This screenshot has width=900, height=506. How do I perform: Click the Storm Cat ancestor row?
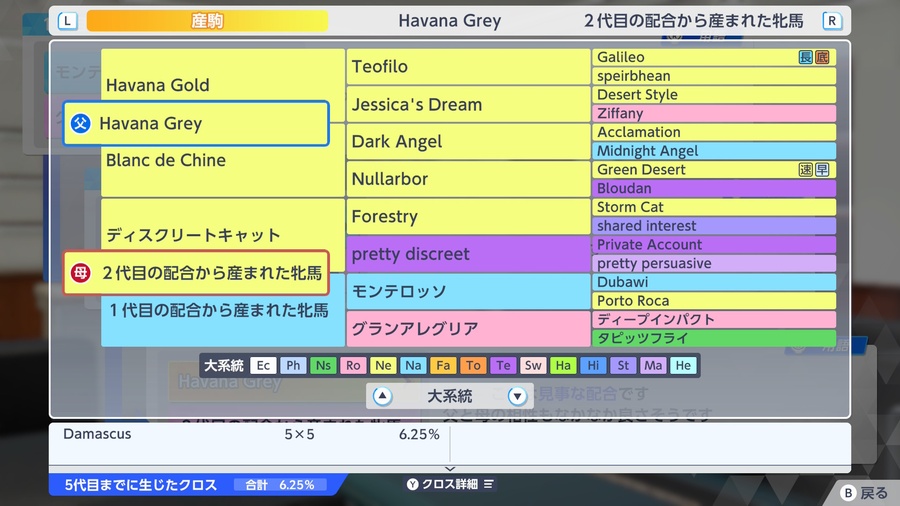[714, 207]
